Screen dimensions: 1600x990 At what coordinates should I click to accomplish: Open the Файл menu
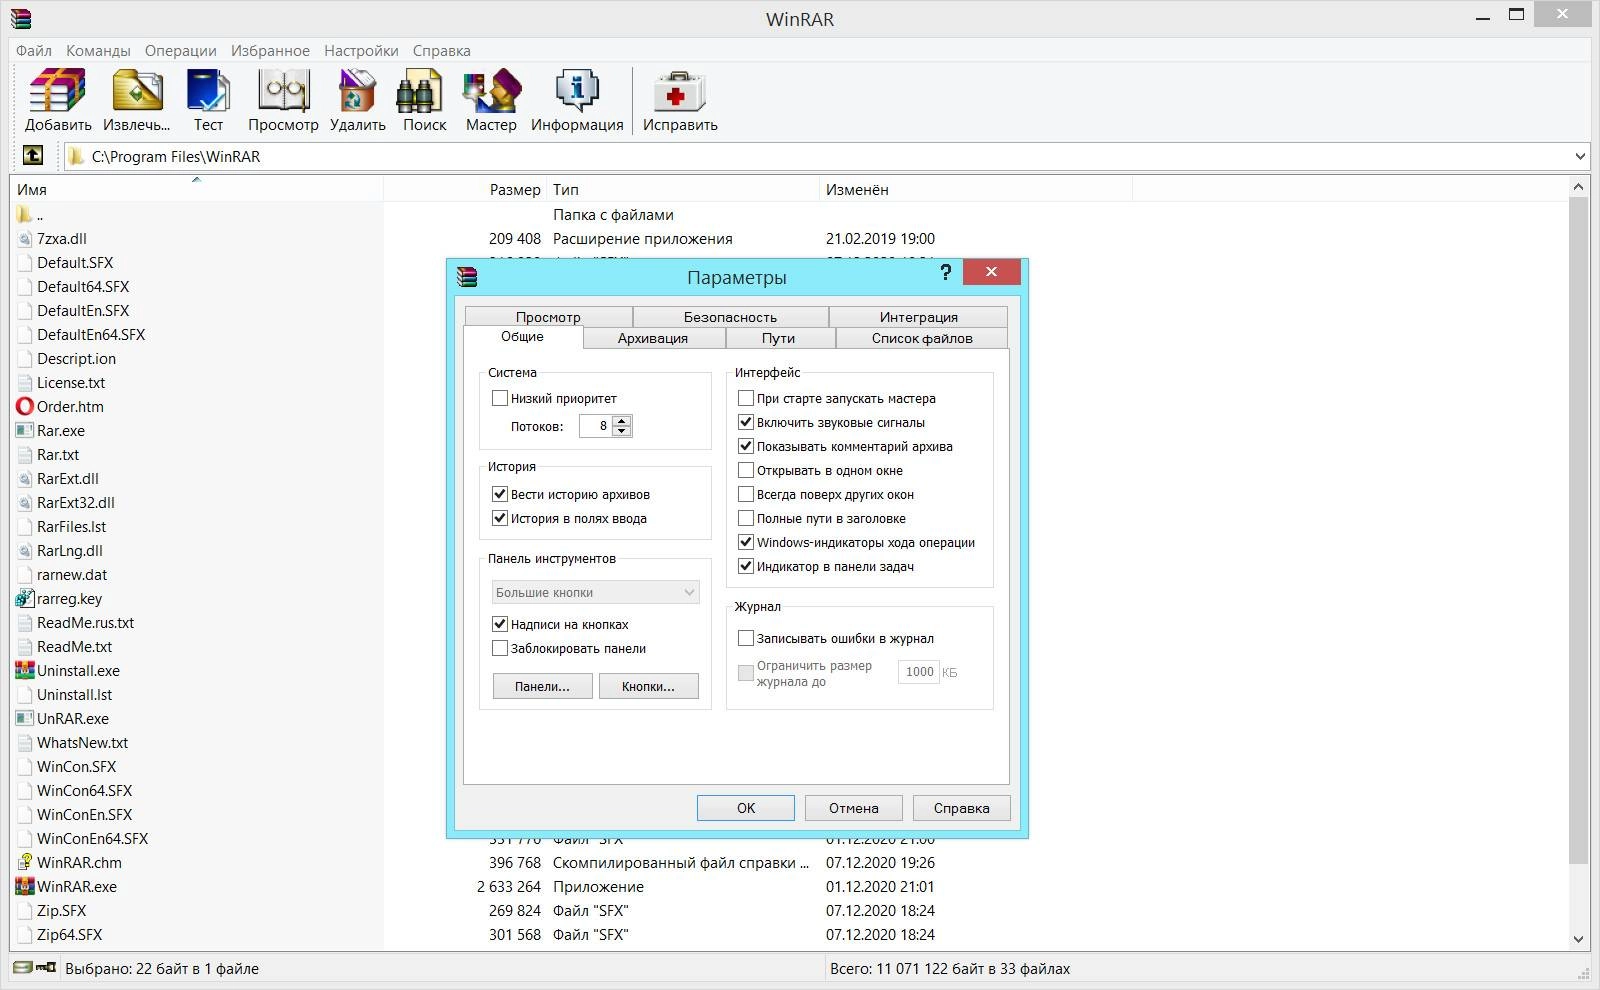tap(34, 50)
